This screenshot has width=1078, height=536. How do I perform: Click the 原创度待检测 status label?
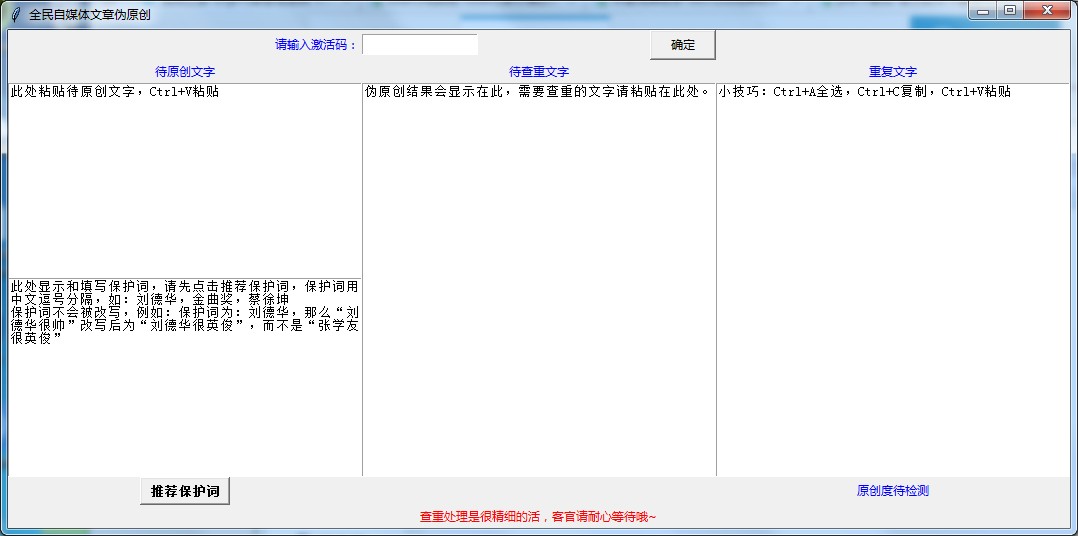click(x=893, y=491)
